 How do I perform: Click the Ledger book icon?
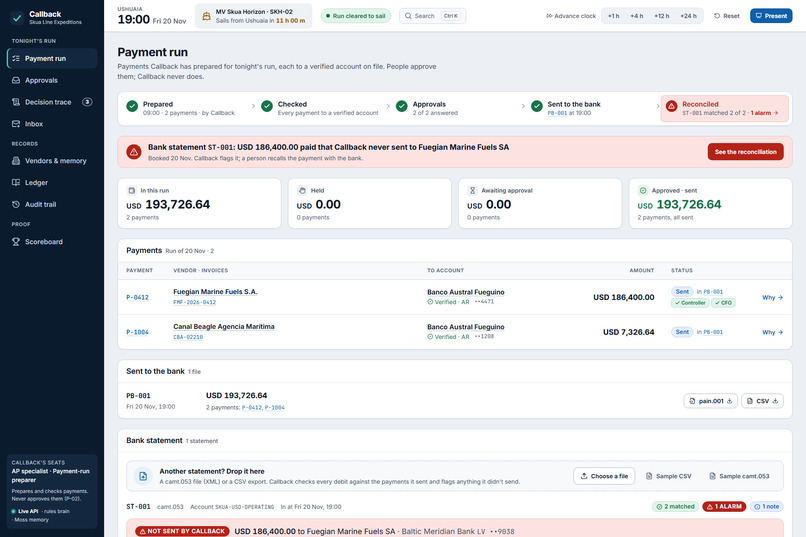click(16, 182)
